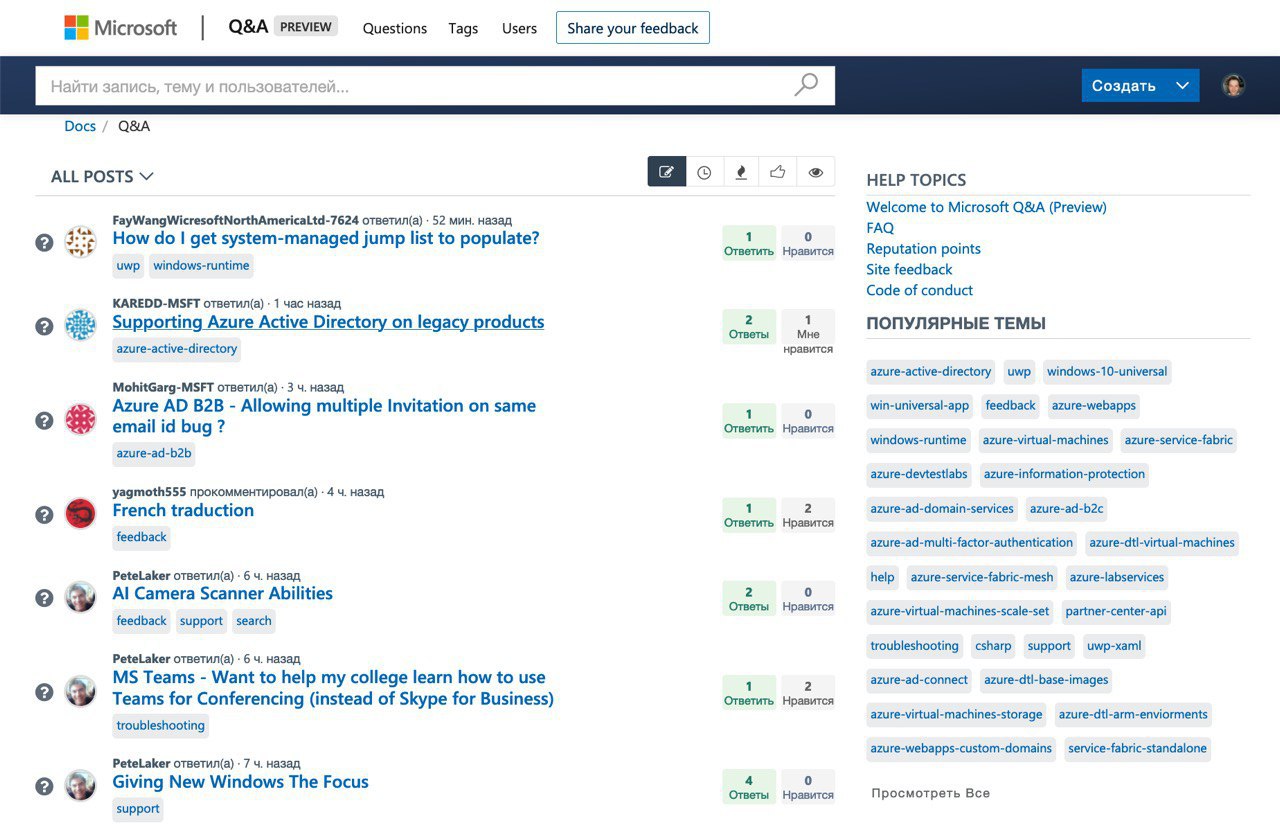Click the PREVIEW badge
The width and height of the screenshot is (1280, 826).
(x=306, y=27)
